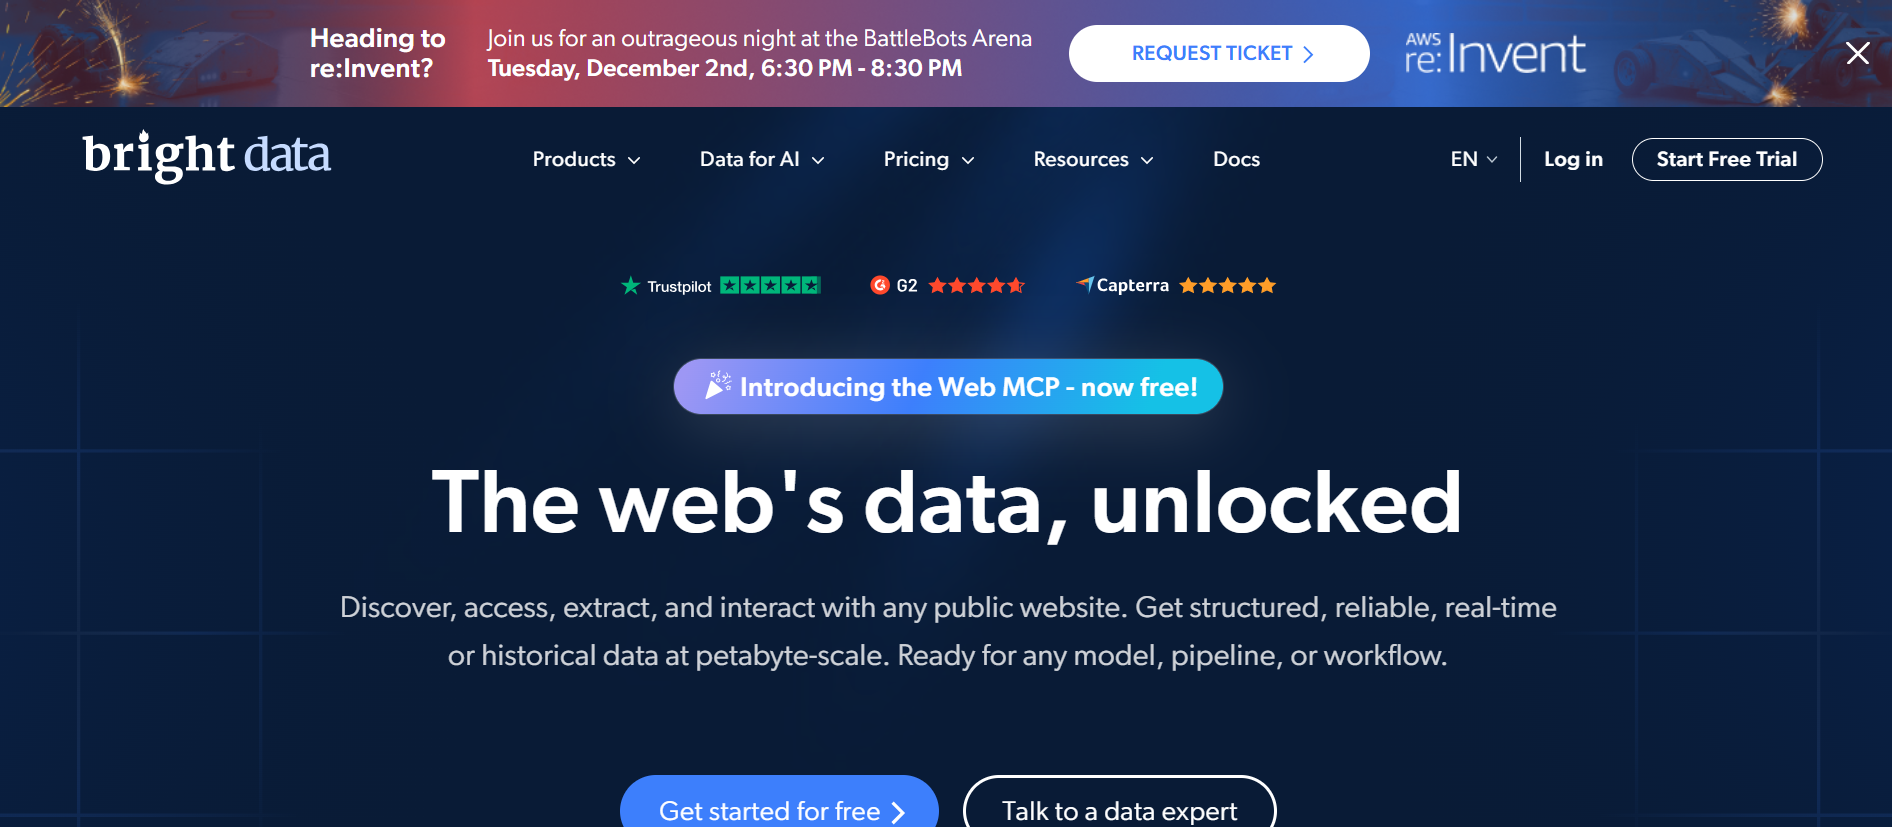Click the bright data logo
This screenshot has height=827, width=1892.
206,156
